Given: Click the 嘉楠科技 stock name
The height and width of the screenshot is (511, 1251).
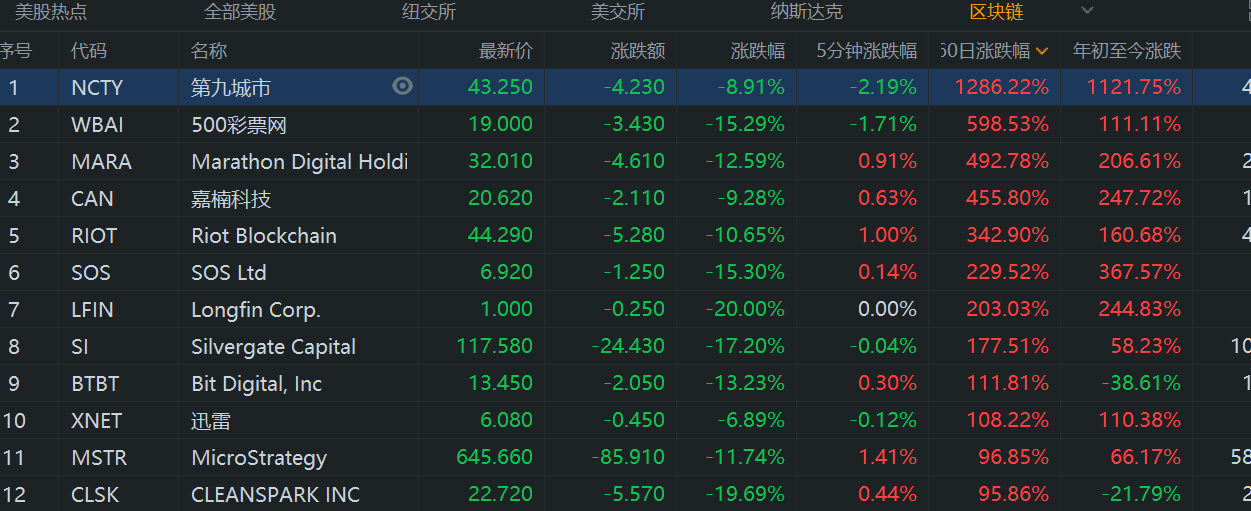Looking at the screenshot, I should click(x=231, y=199).
